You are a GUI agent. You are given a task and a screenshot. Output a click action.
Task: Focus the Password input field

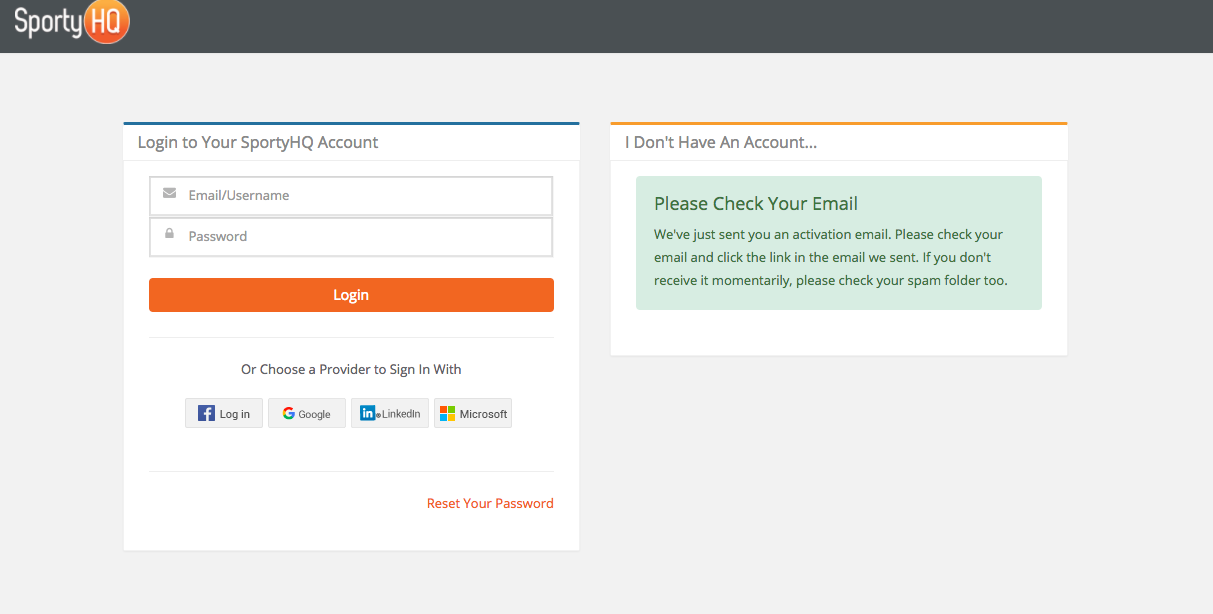click(x=351, y=237)
